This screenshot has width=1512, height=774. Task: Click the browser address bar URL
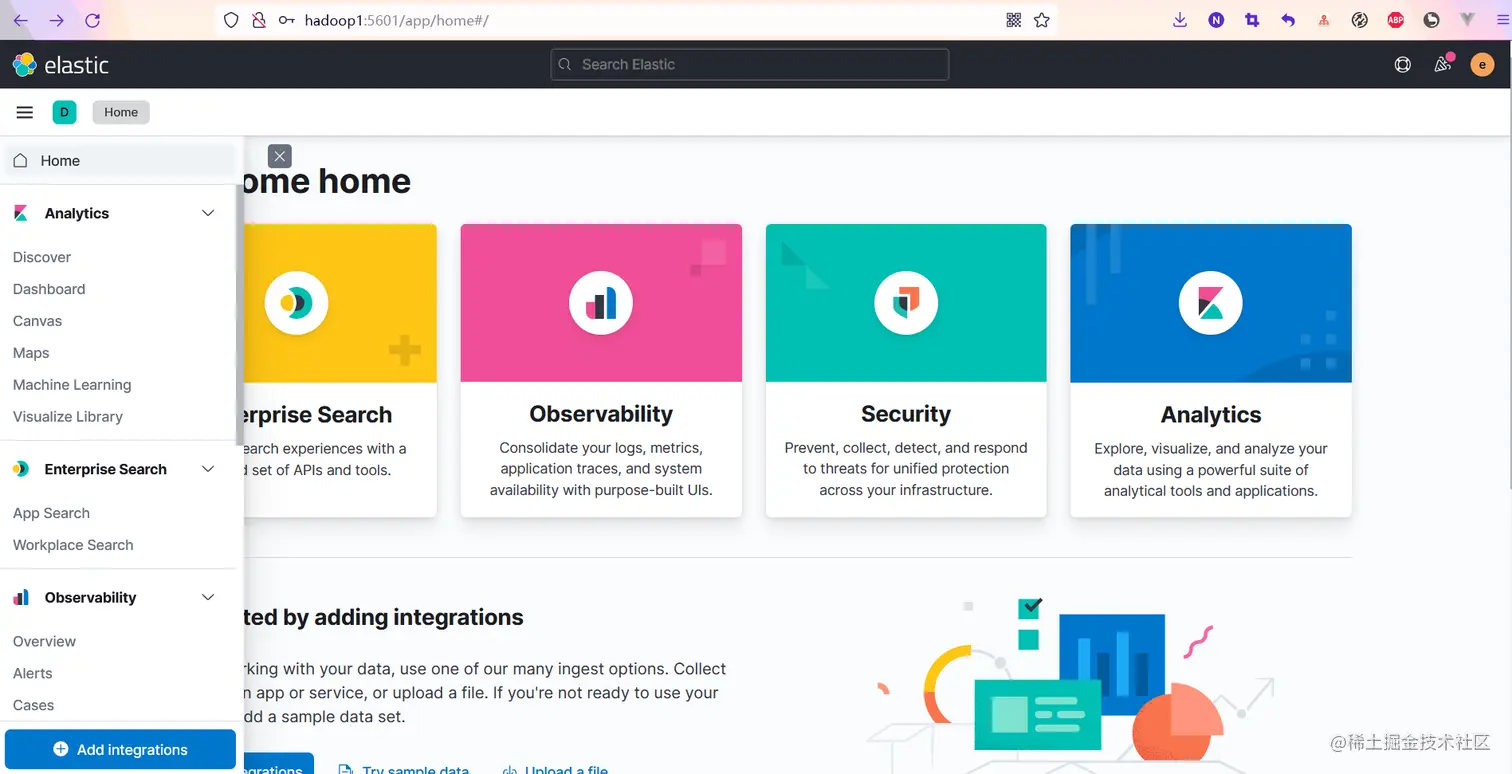click(x=397, y=20)
